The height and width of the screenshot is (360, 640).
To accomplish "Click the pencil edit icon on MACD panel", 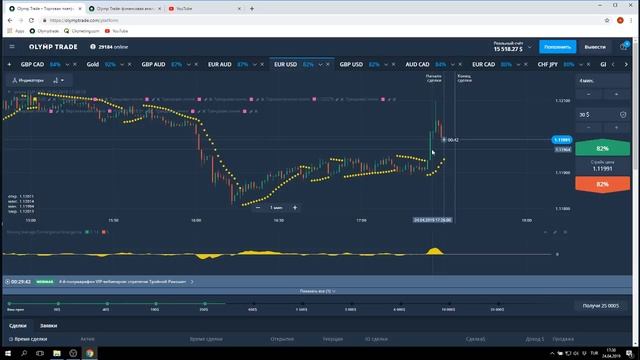I will pos(555,232).
